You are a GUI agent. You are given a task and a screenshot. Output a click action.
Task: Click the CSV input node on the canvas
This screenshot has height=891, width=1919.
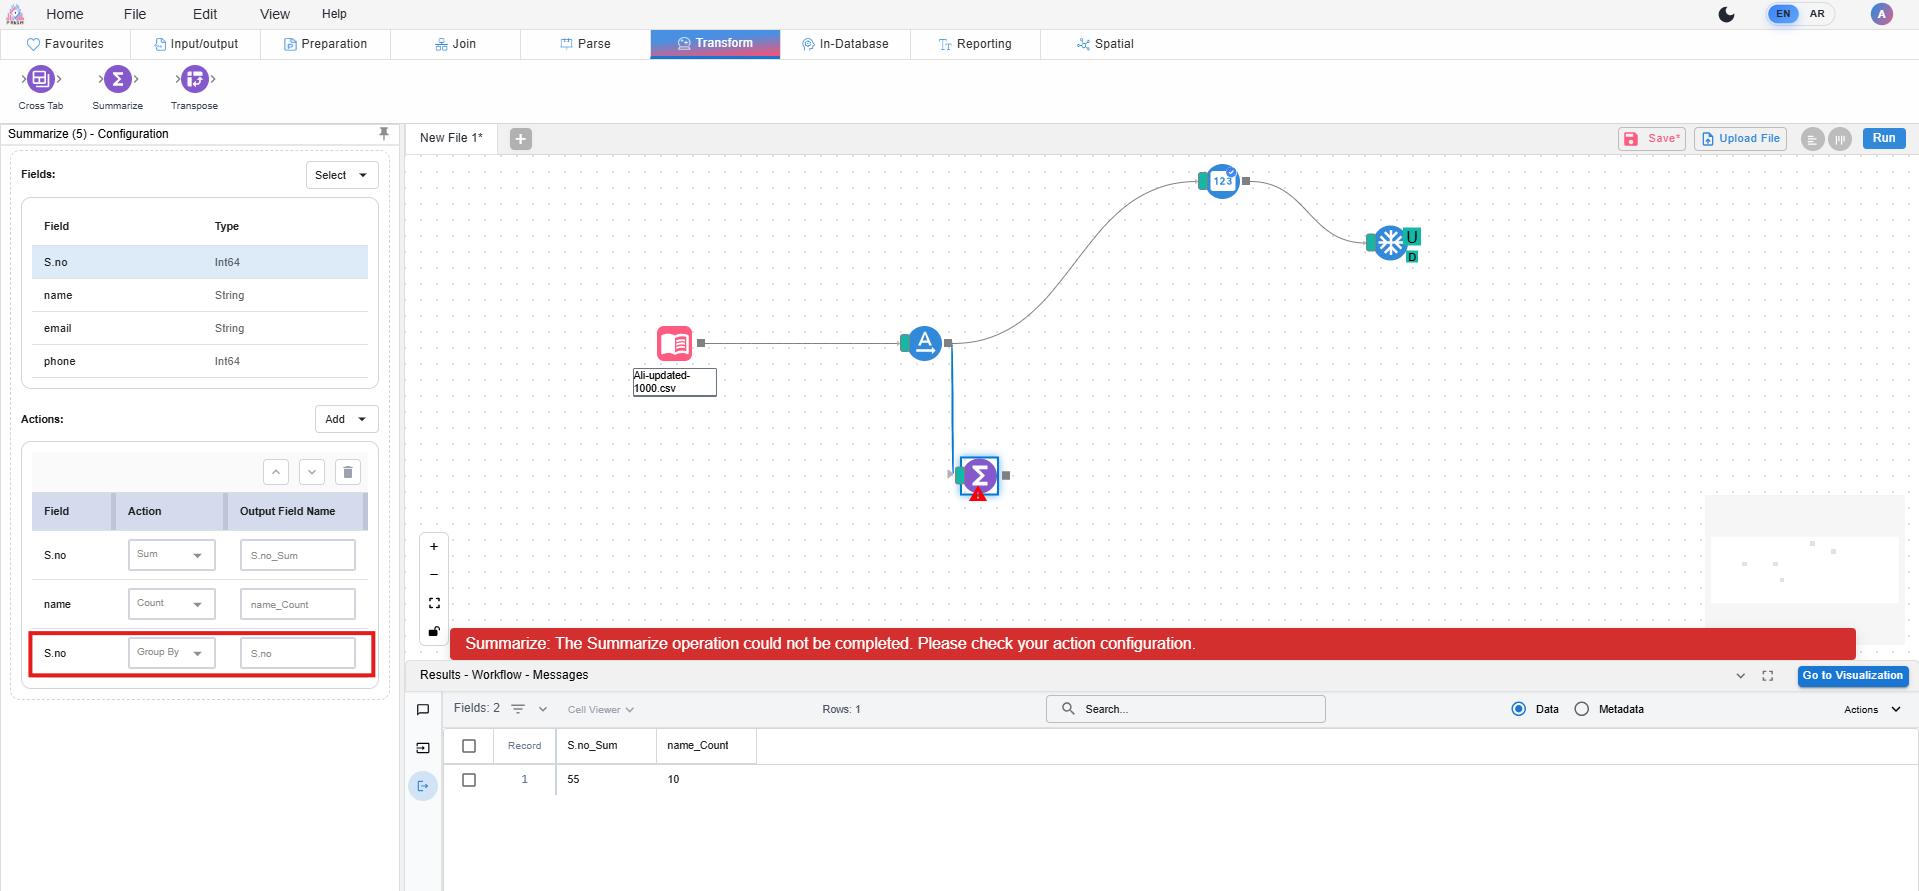pos(675,343)
